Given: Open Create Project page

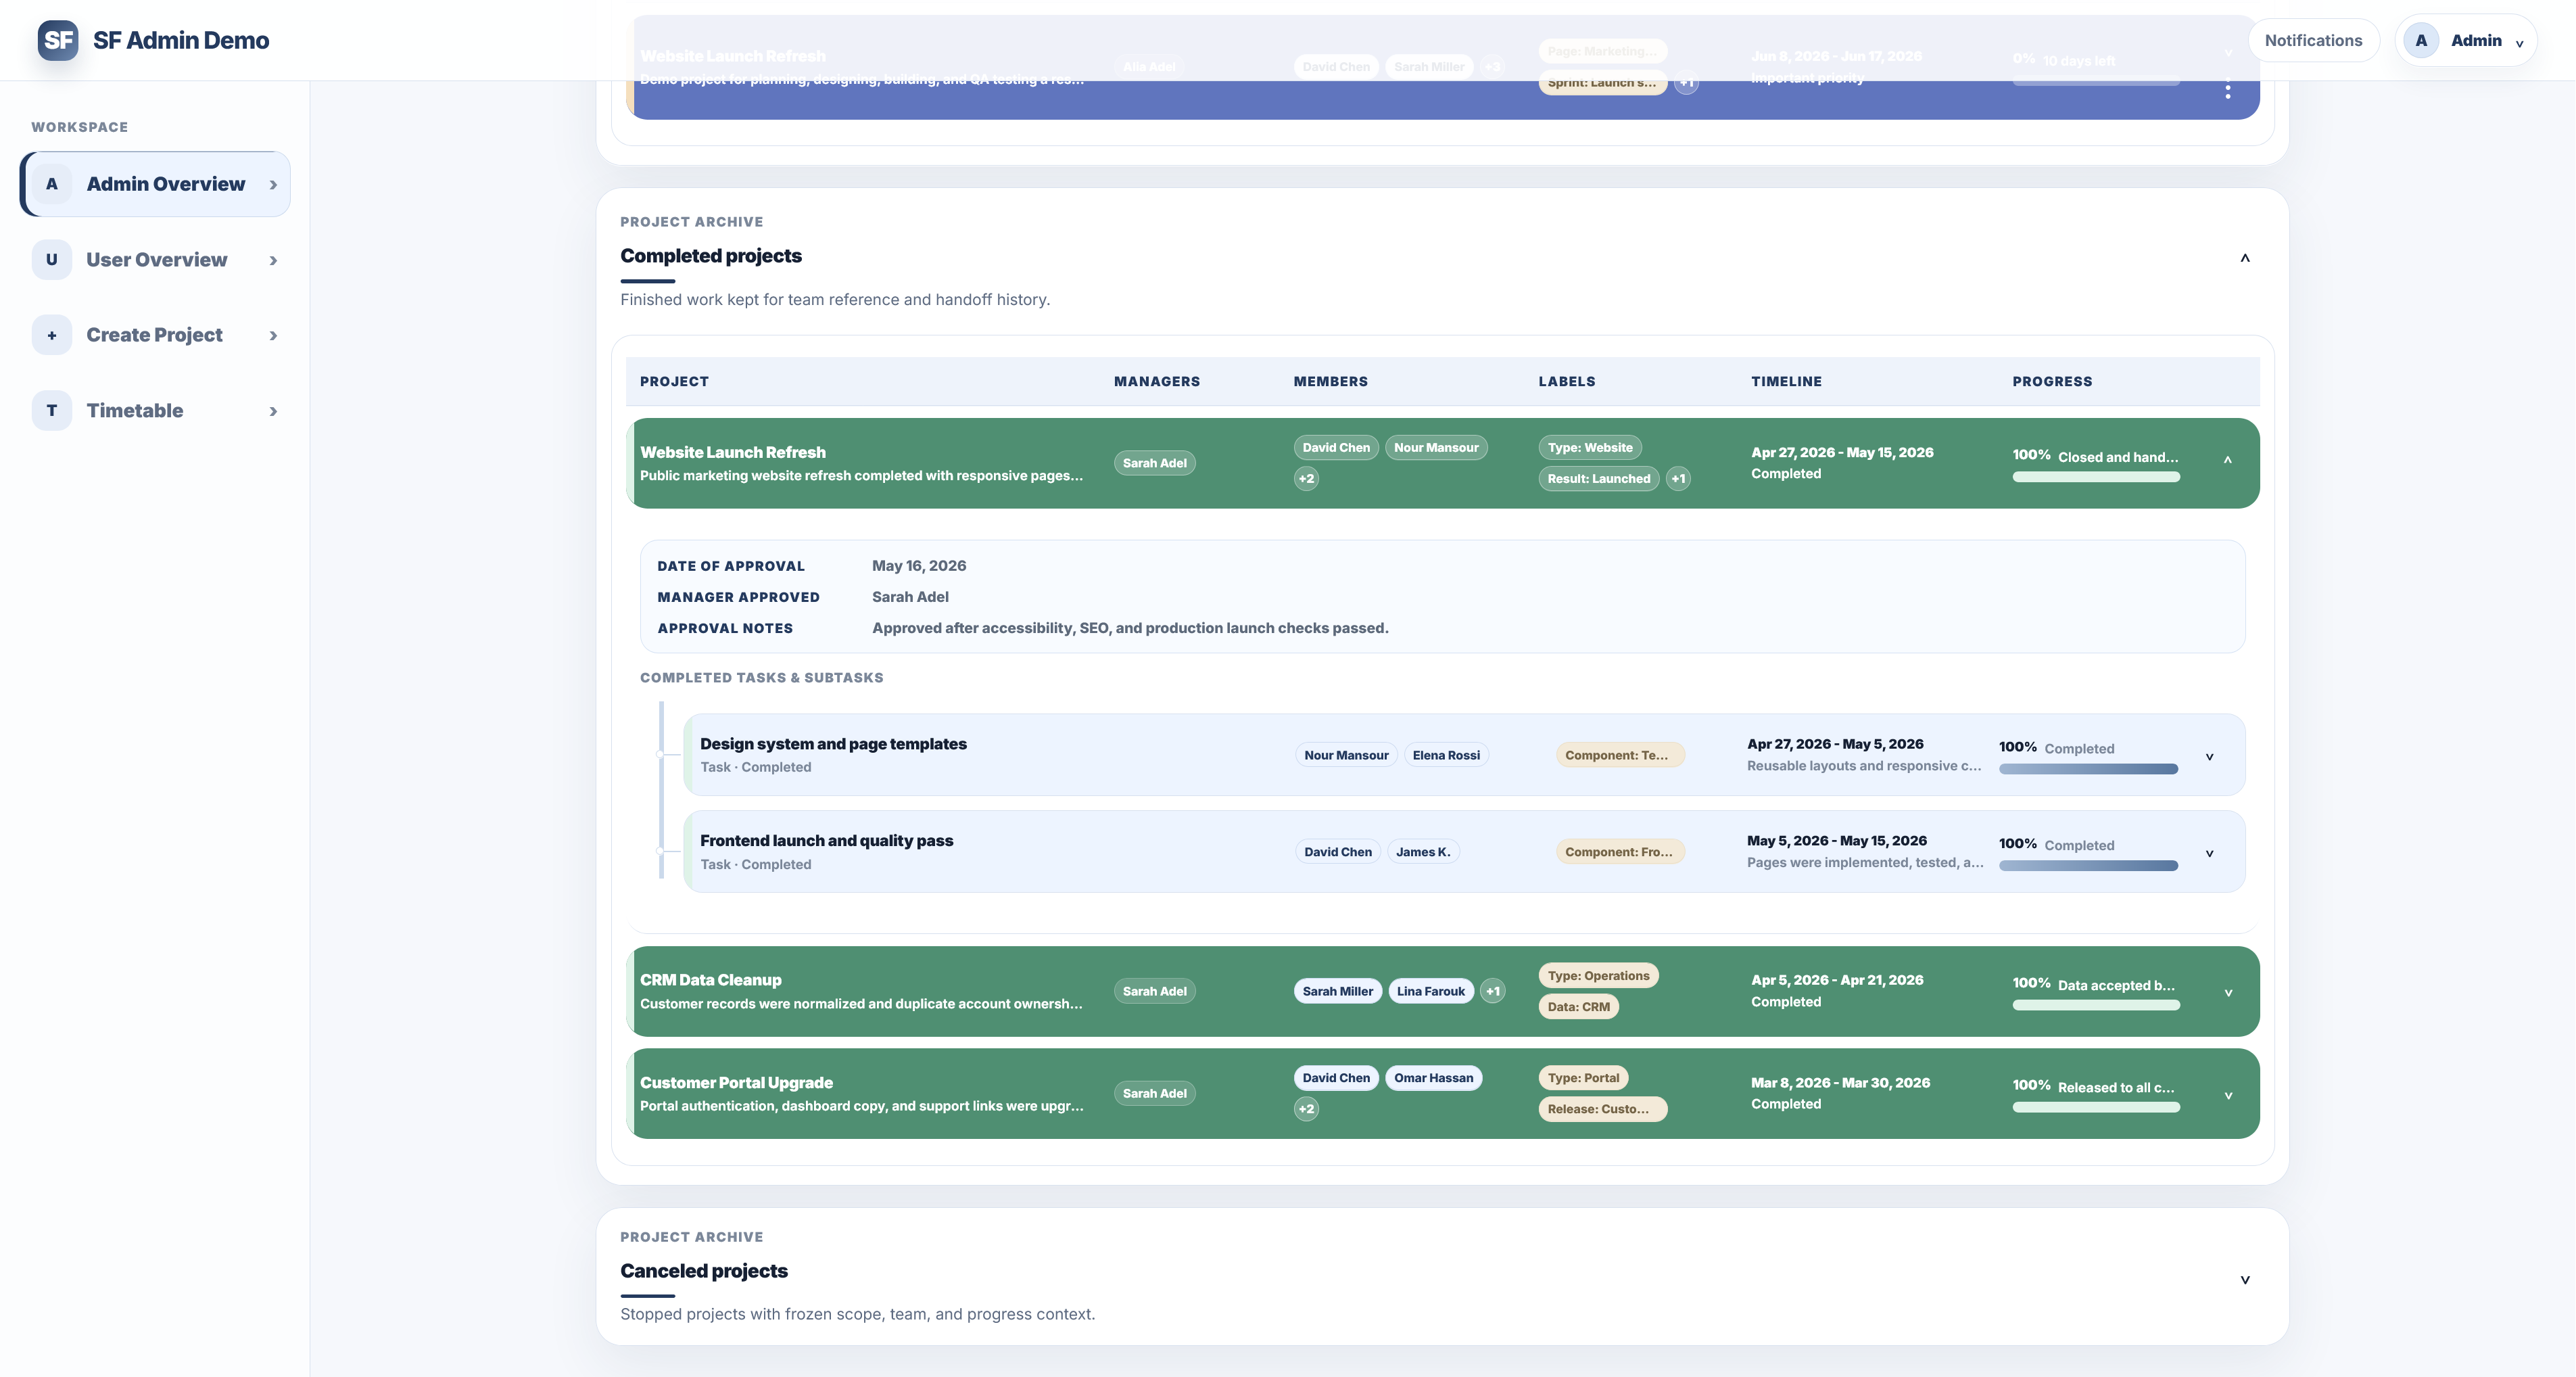Looking at the screenshot, I should 155,335.
